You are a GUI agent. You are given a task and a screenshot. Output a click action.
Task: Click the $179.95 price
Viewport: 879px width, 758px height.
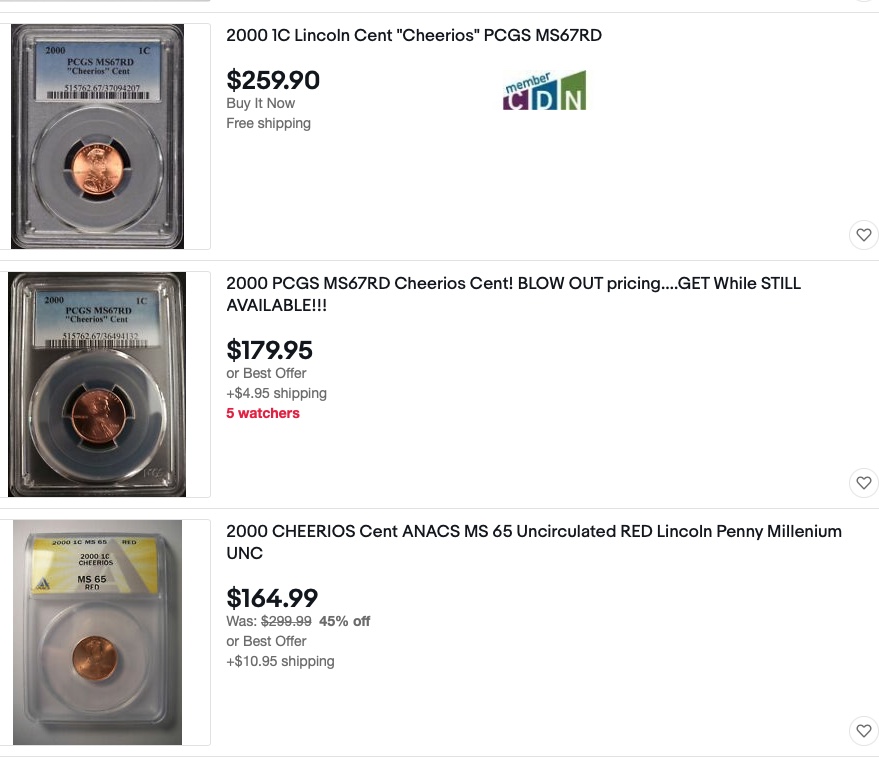pyautogui.click(x=269, y=351)
